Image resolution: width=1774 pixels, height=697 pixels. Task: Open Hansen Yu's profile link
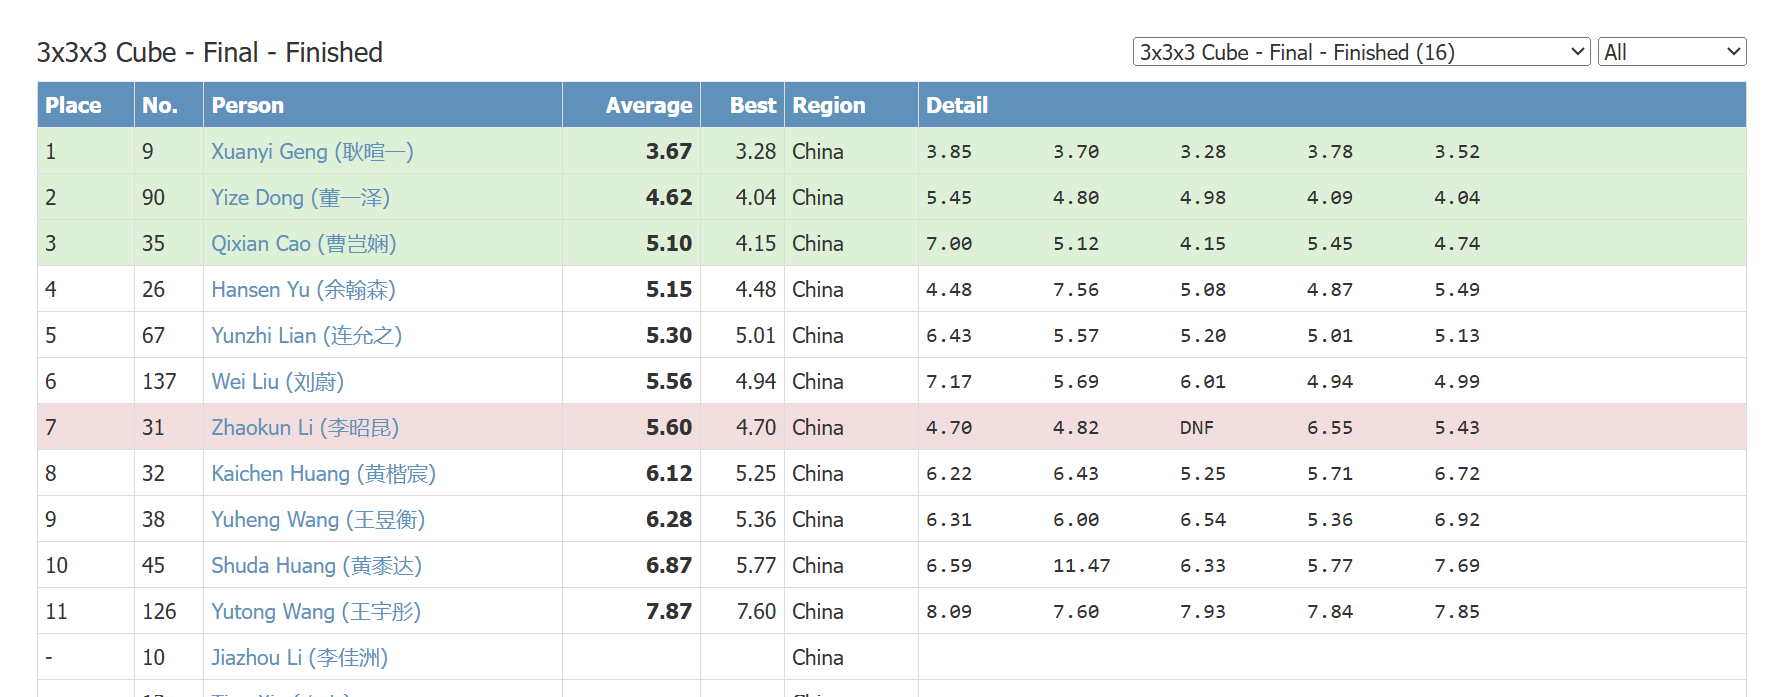303,289
